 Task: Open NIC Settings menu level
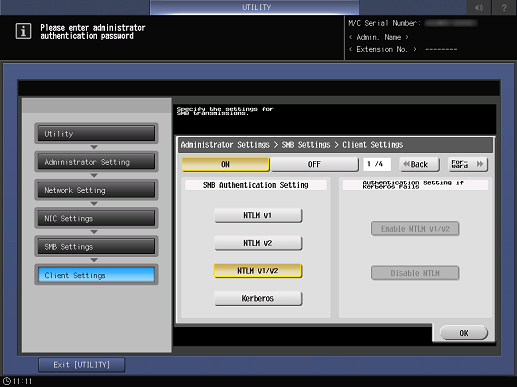point(96,218)
